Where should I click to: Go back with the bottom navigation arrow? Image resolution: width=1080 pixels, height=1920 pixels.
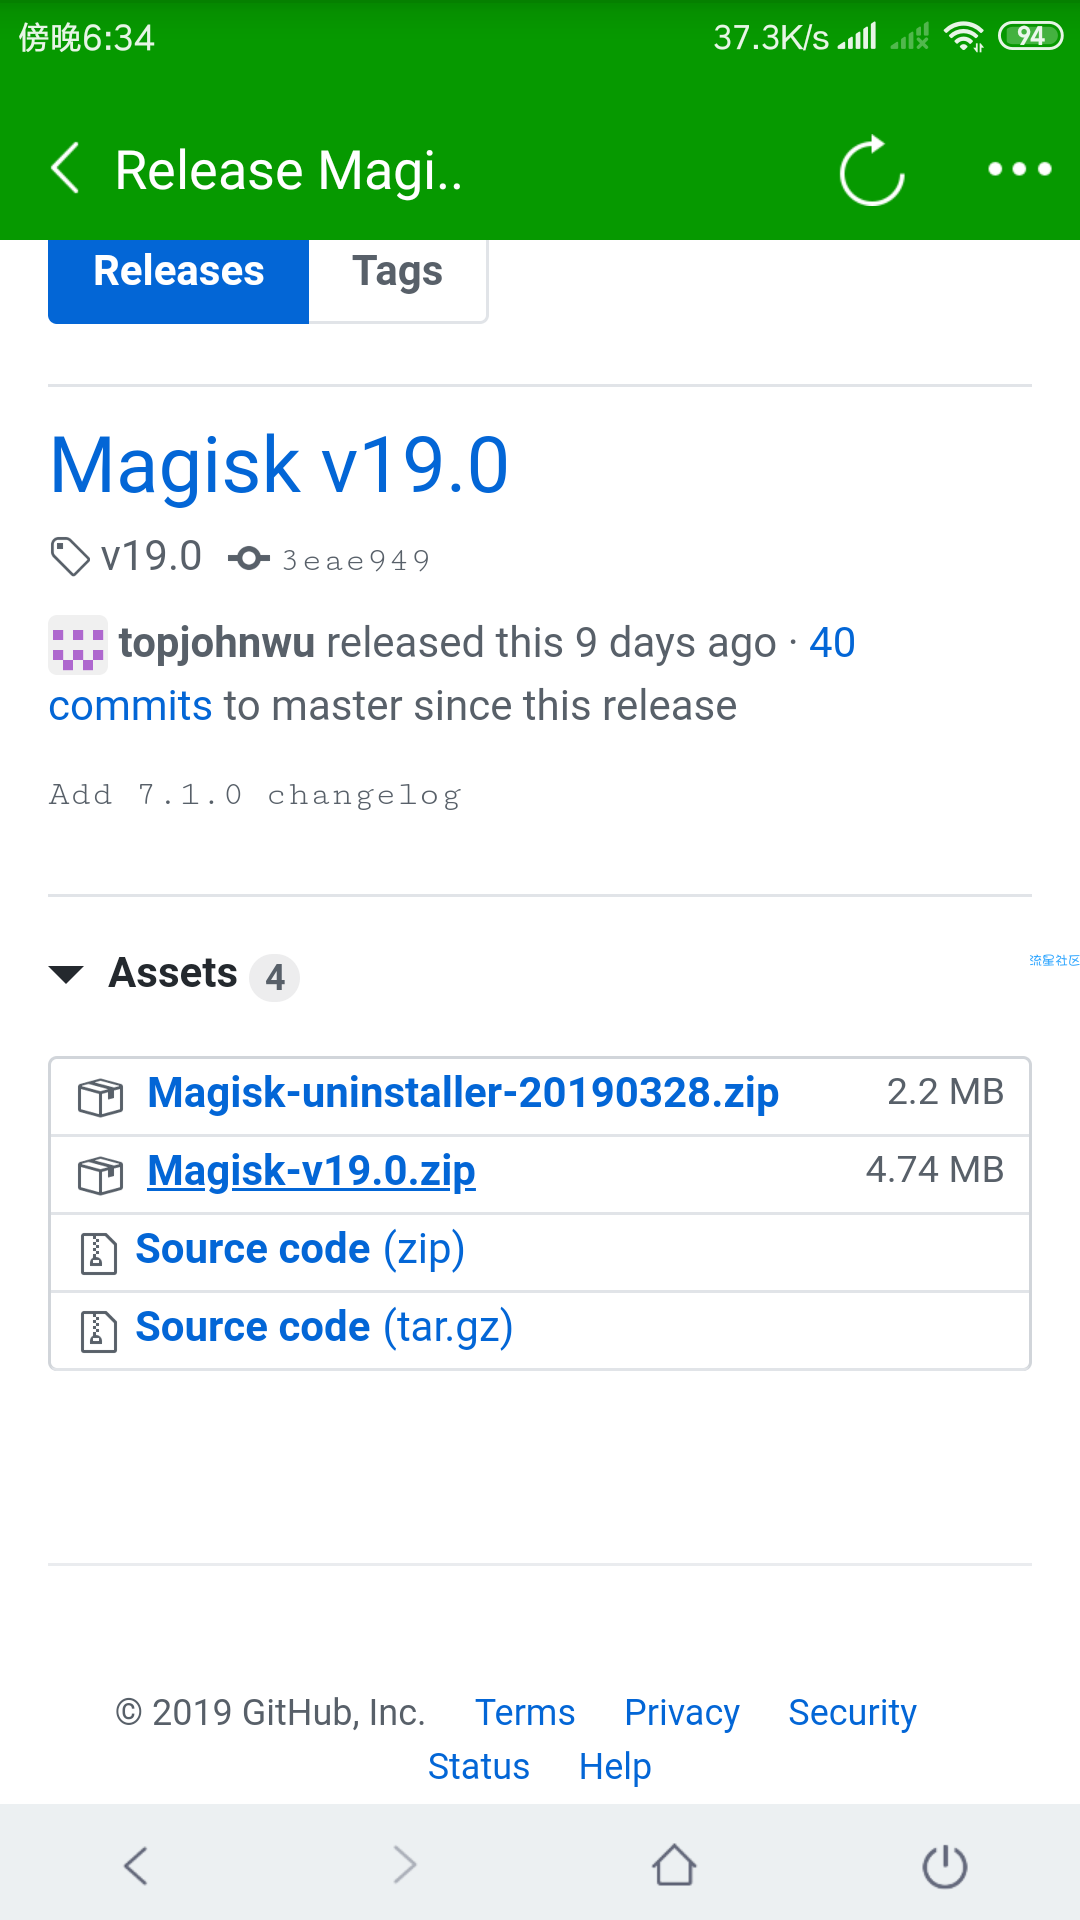click(136, 1865)
